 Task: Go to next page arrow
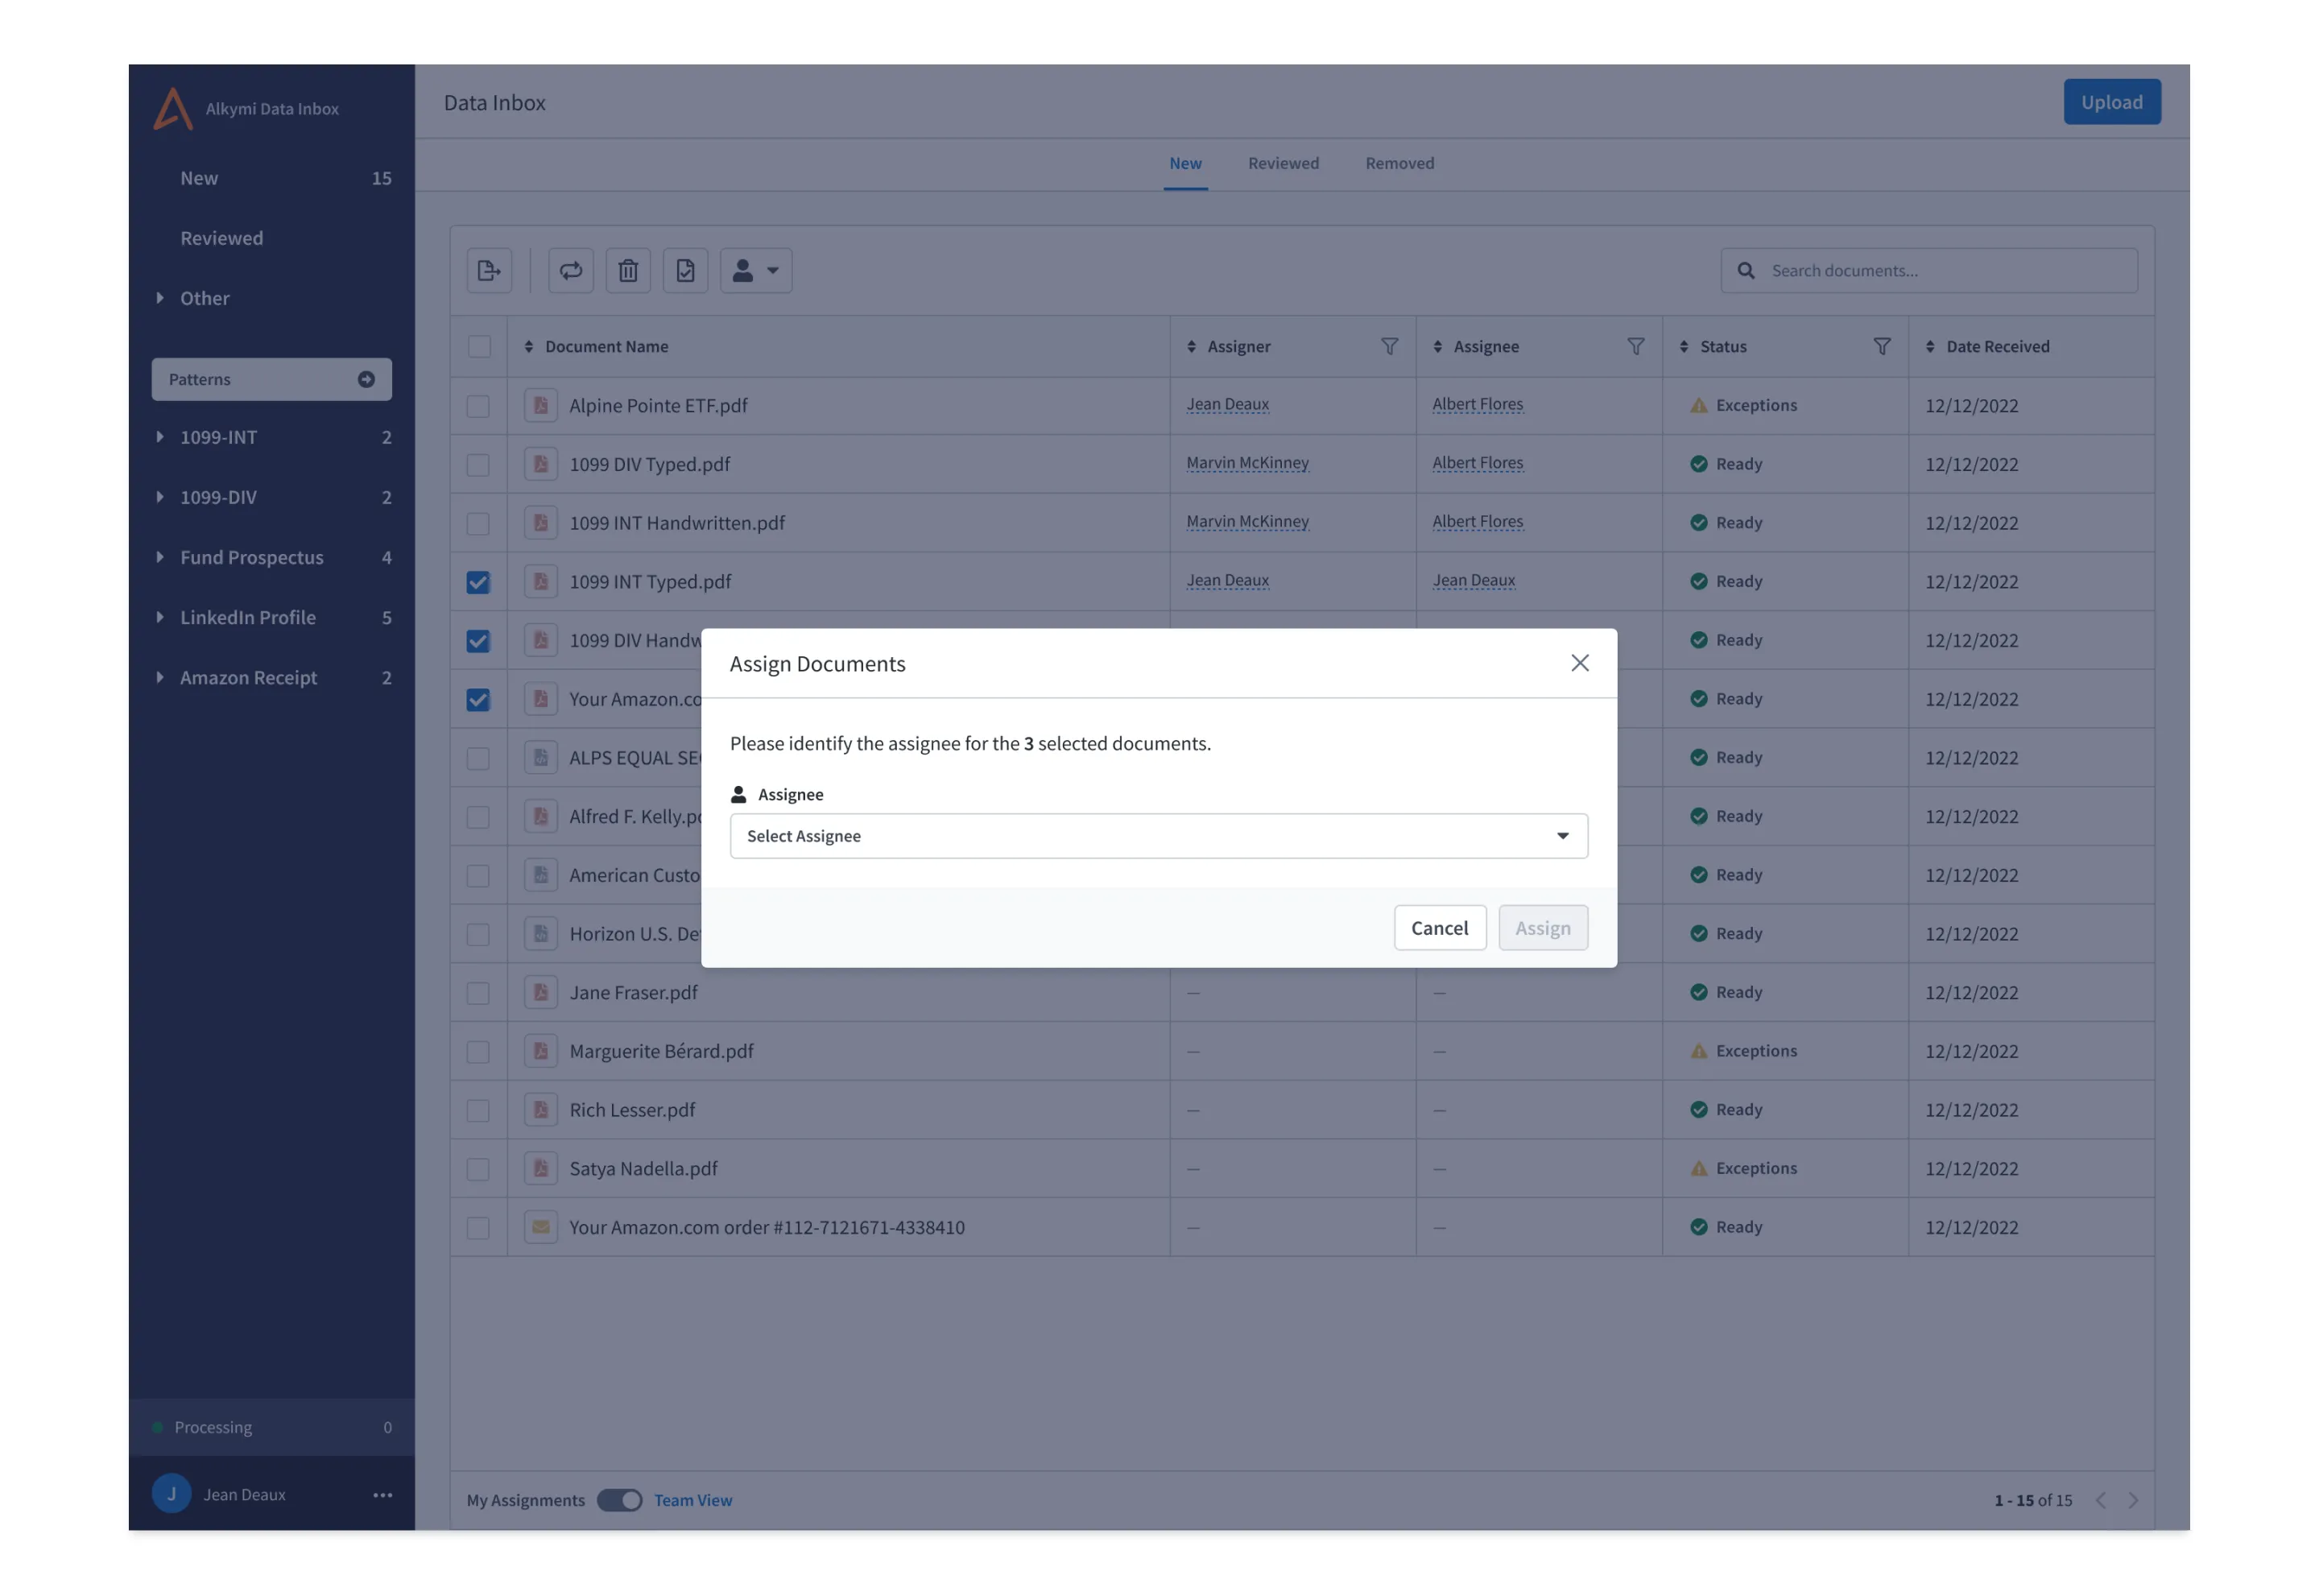[2133, 1500]
